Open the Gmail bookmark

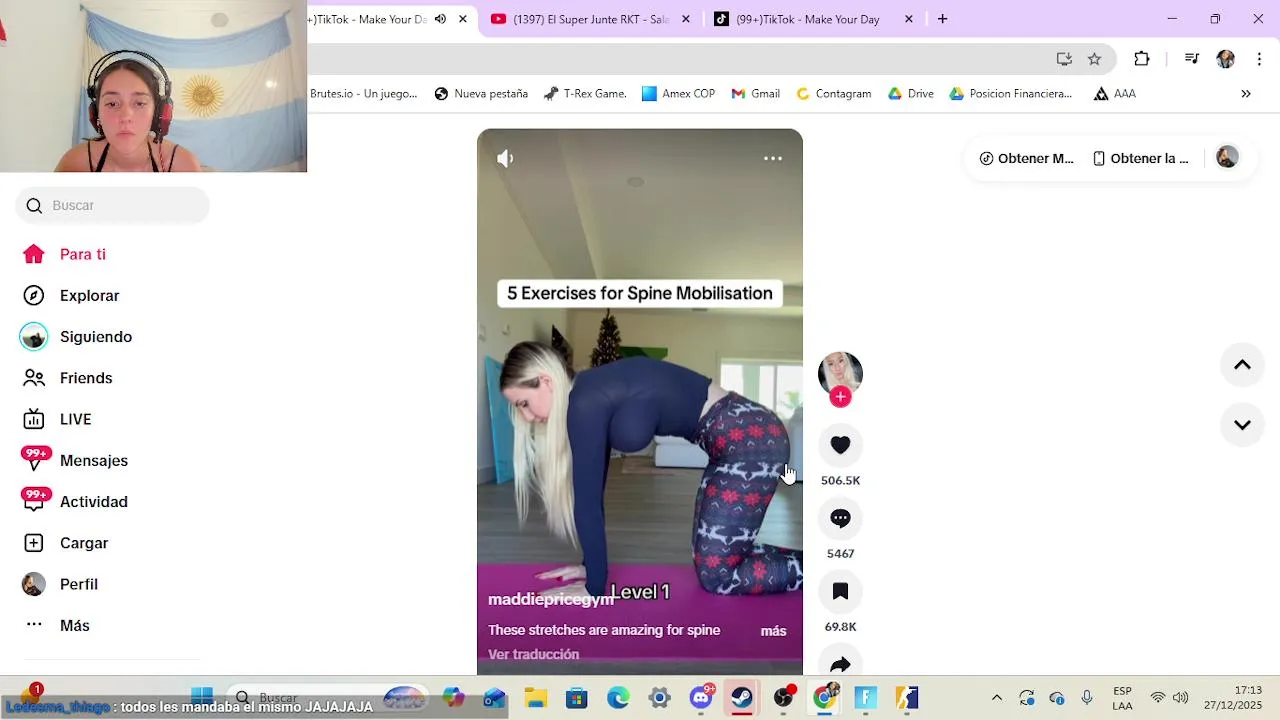point(755,94)
